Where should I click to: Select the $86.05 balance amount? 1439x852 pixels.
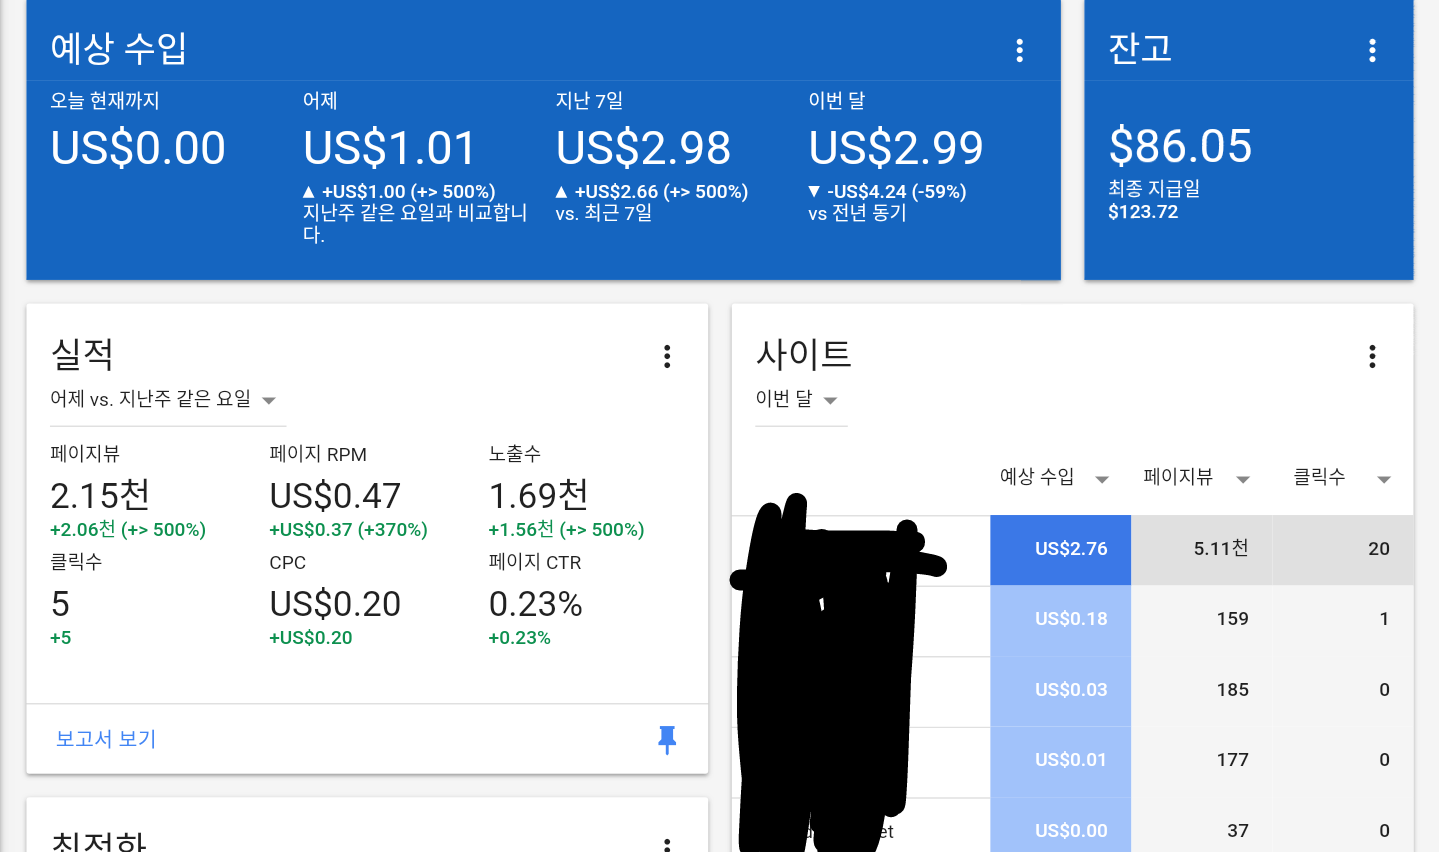pos(1180,147)
